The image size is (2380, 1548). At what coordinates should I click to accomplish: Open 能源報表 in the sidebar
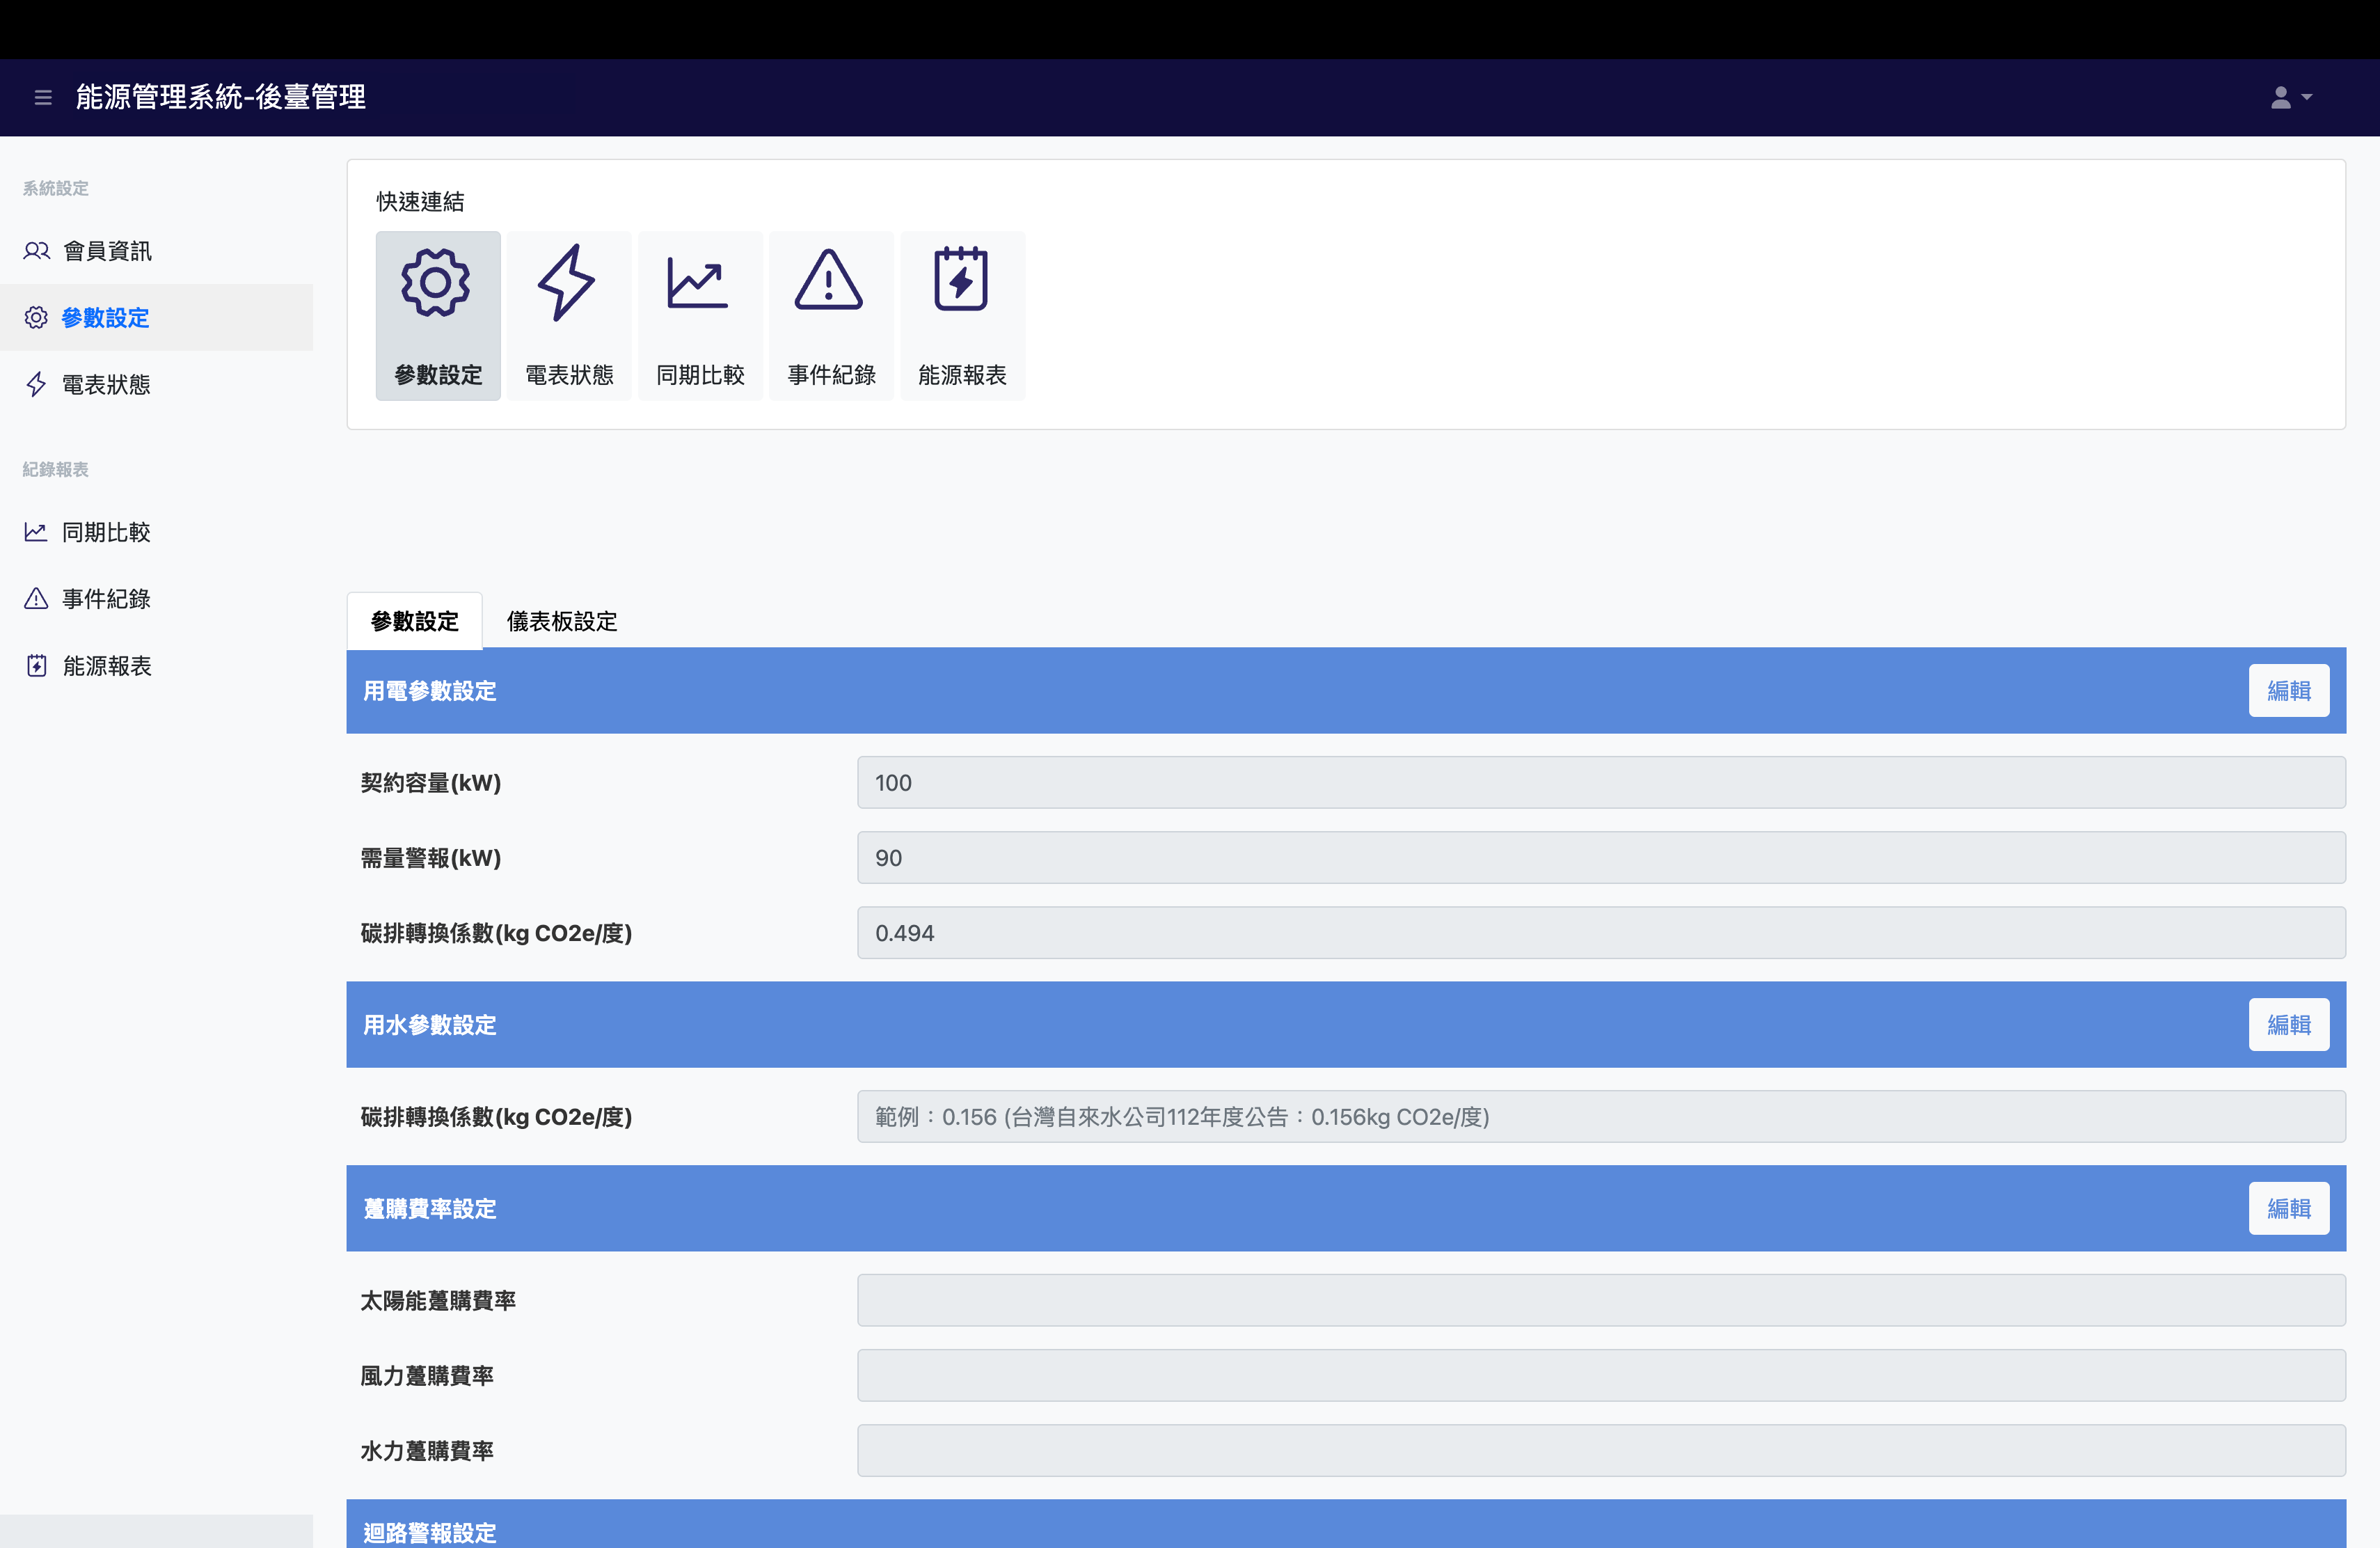pos(106,666)
